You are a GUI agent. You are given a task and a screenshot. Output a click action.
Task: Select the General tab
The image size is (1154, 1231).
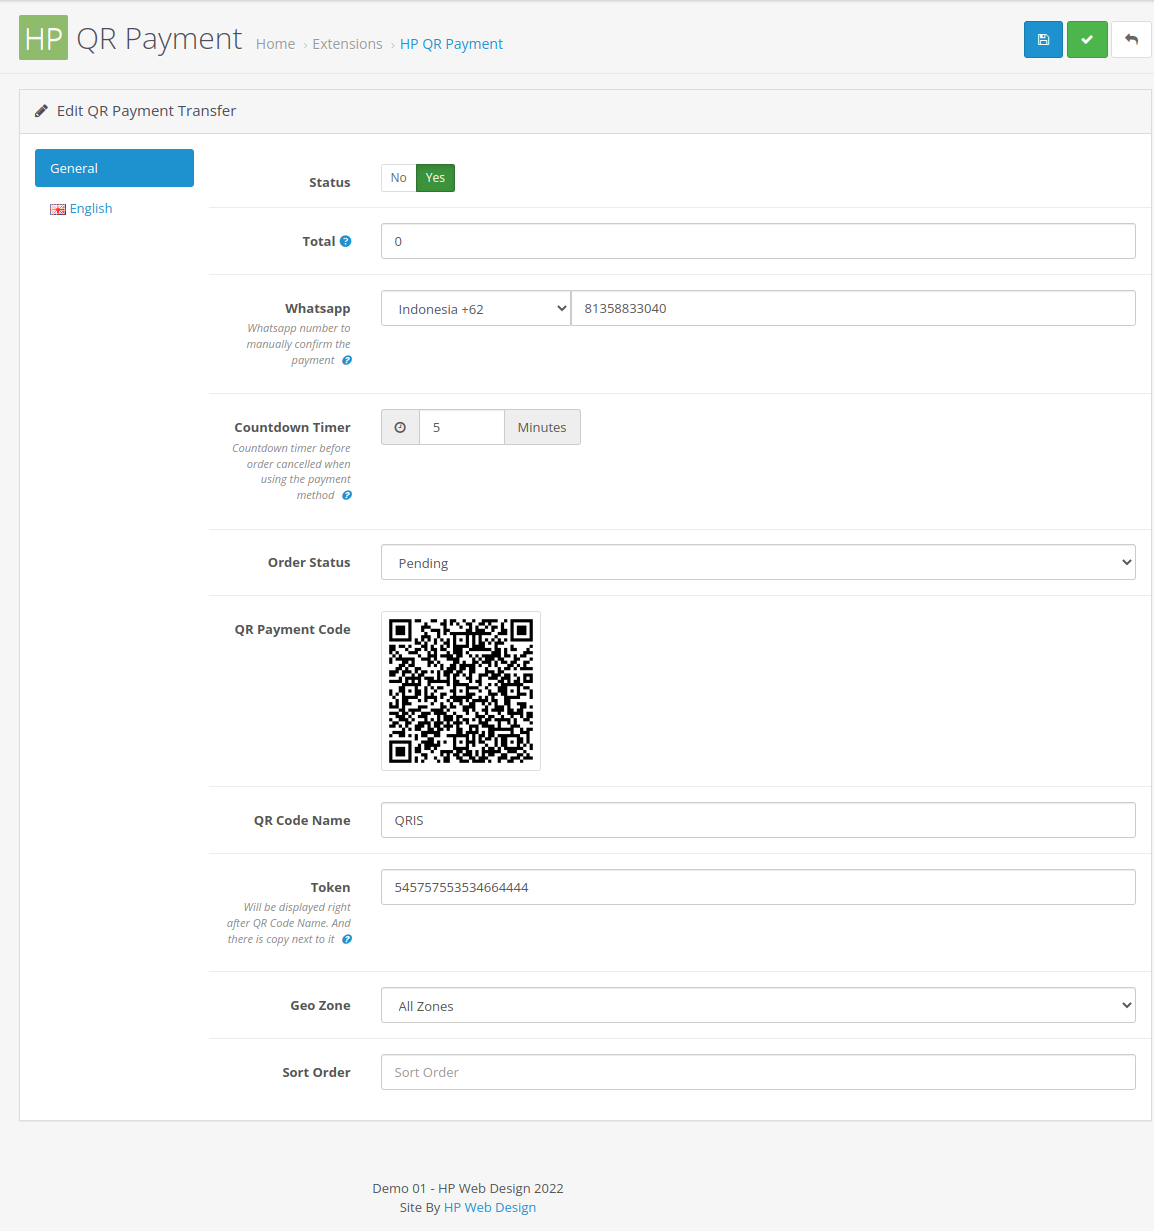[114, 168]
